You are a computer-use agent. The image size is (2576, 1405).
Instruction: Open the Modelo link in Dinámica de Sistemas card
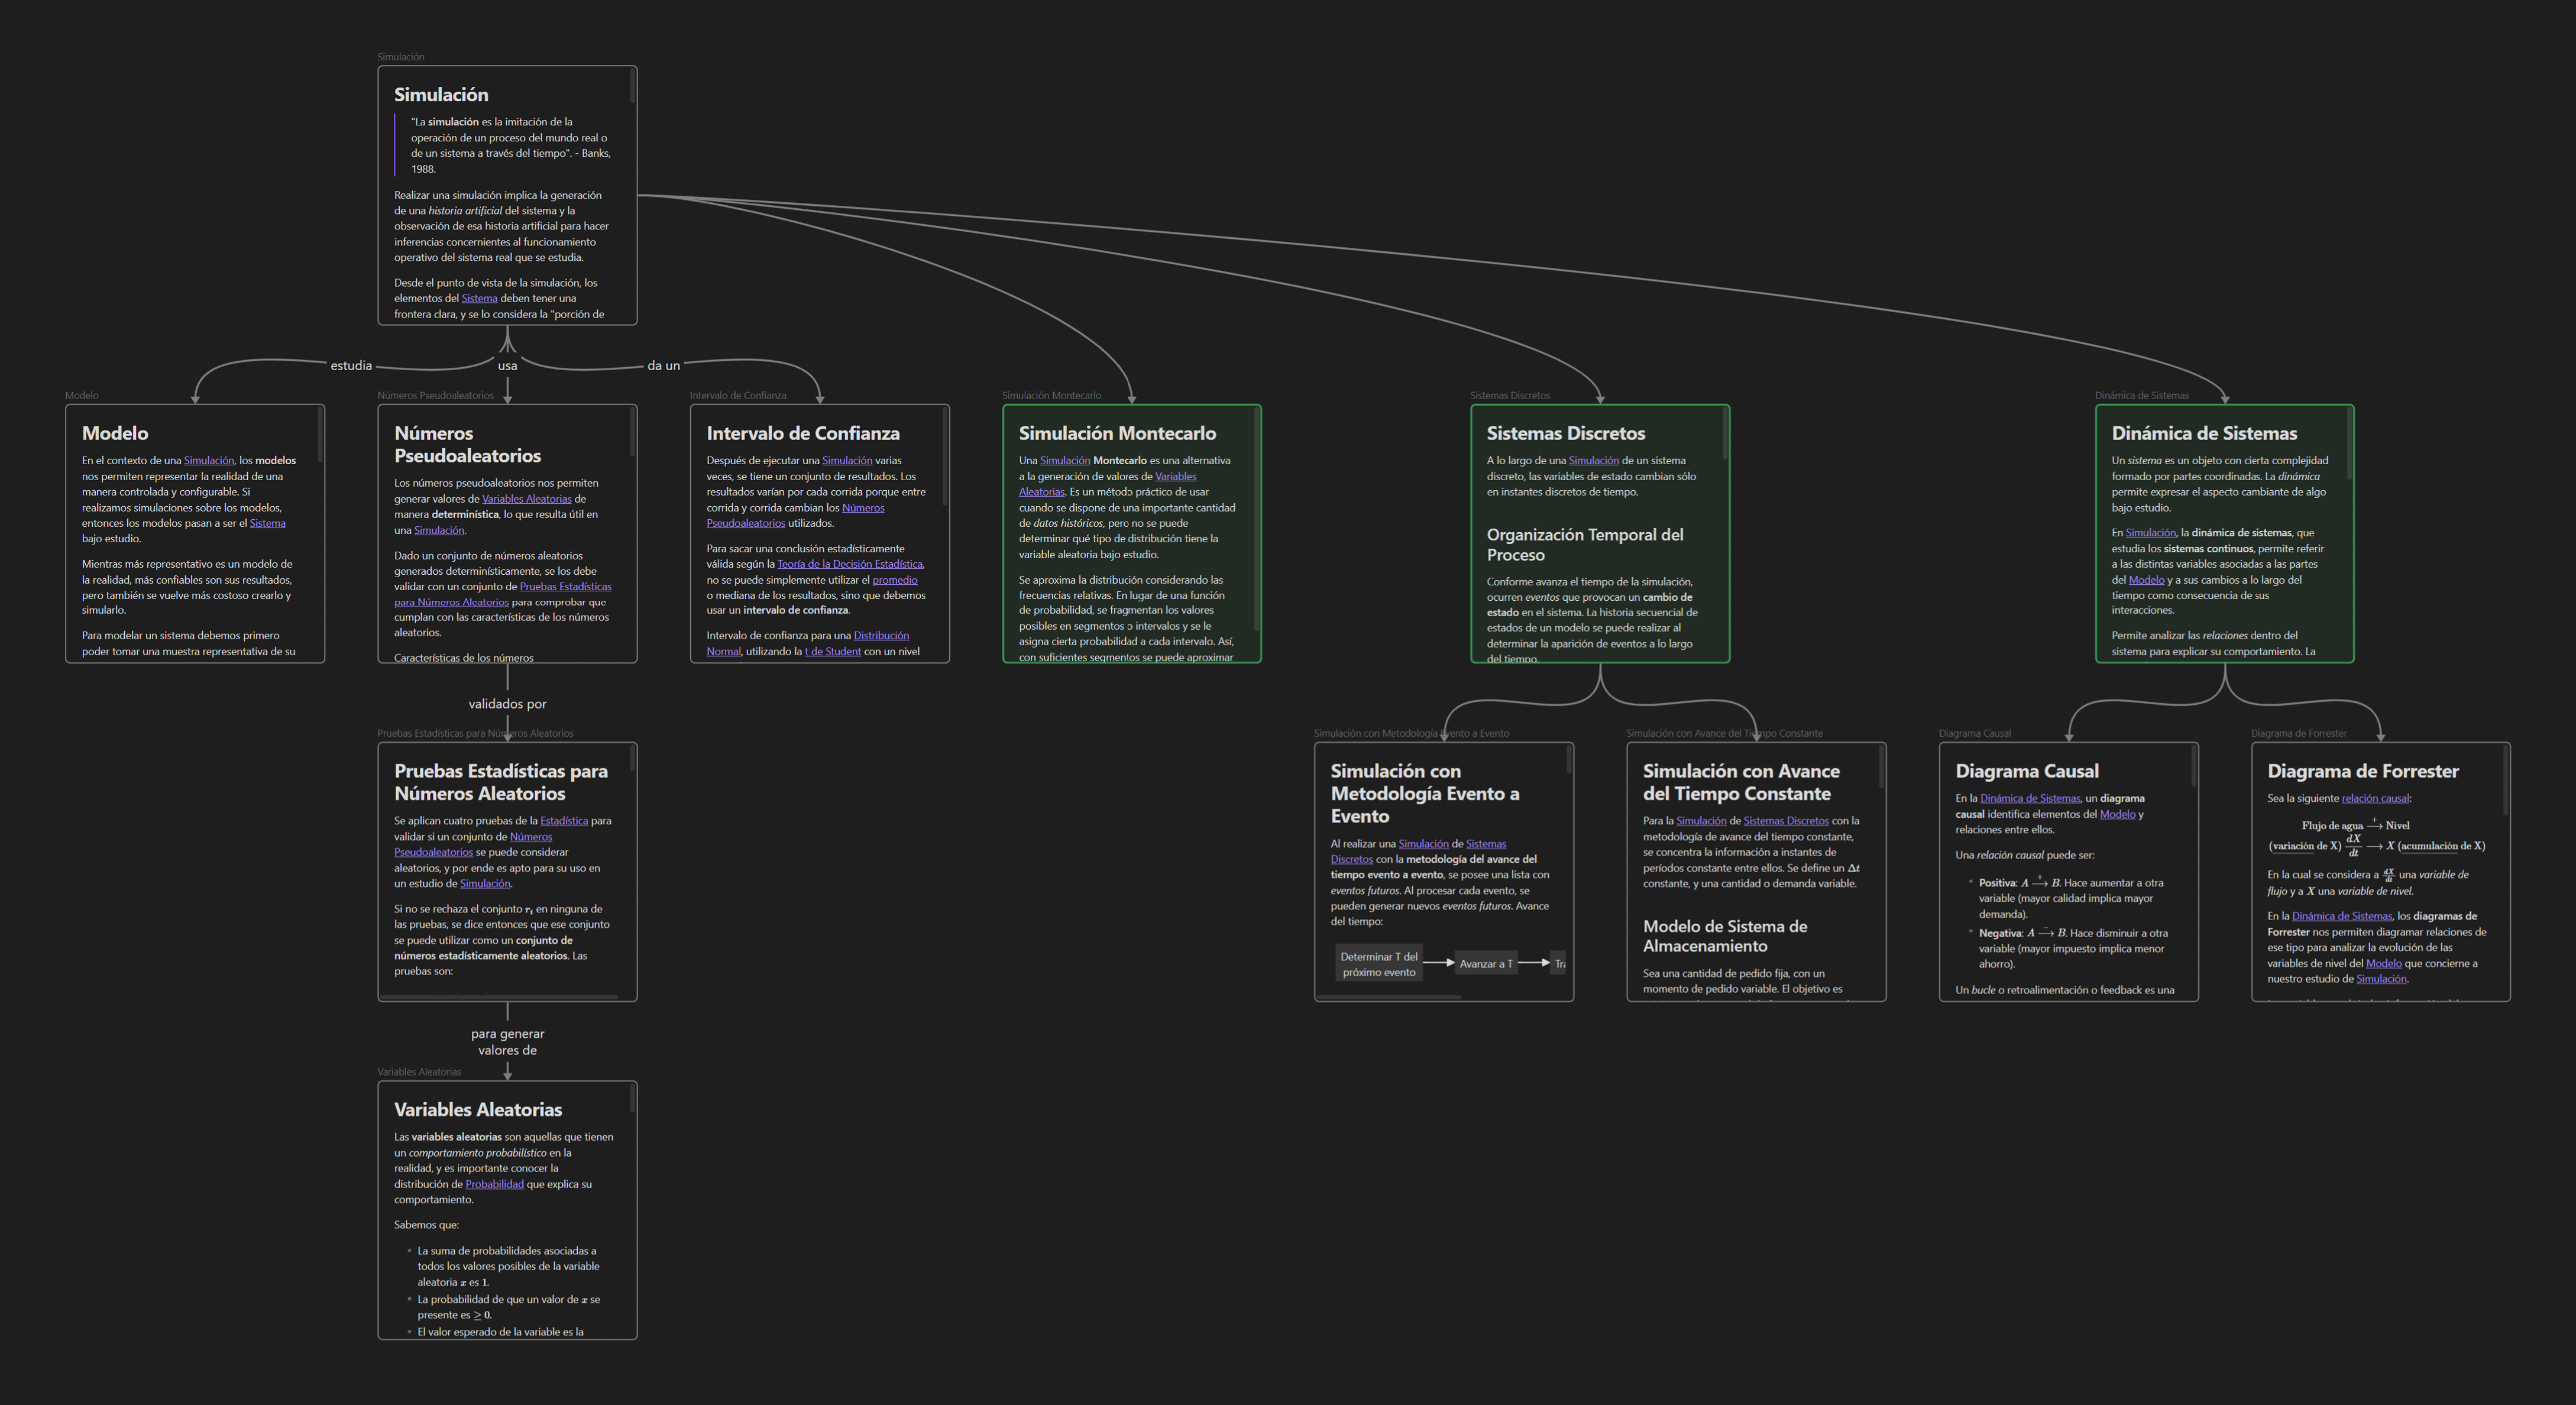[x=2146, y=580]
